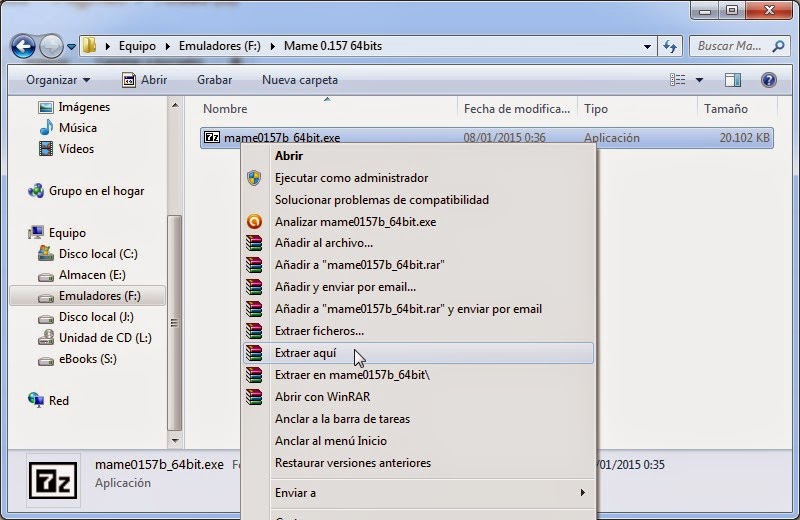Click Nueva carpeta toolbar button
The width and height of the screenshot is (800, 520).
point(300,80)
